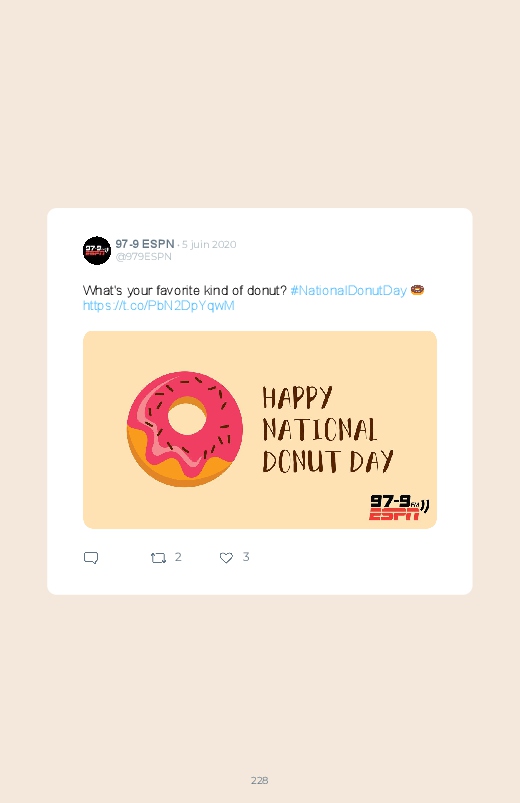Screen dimensions: 520x803
Task: Click the pink frosted donut illustration
Action: point(185,429)
